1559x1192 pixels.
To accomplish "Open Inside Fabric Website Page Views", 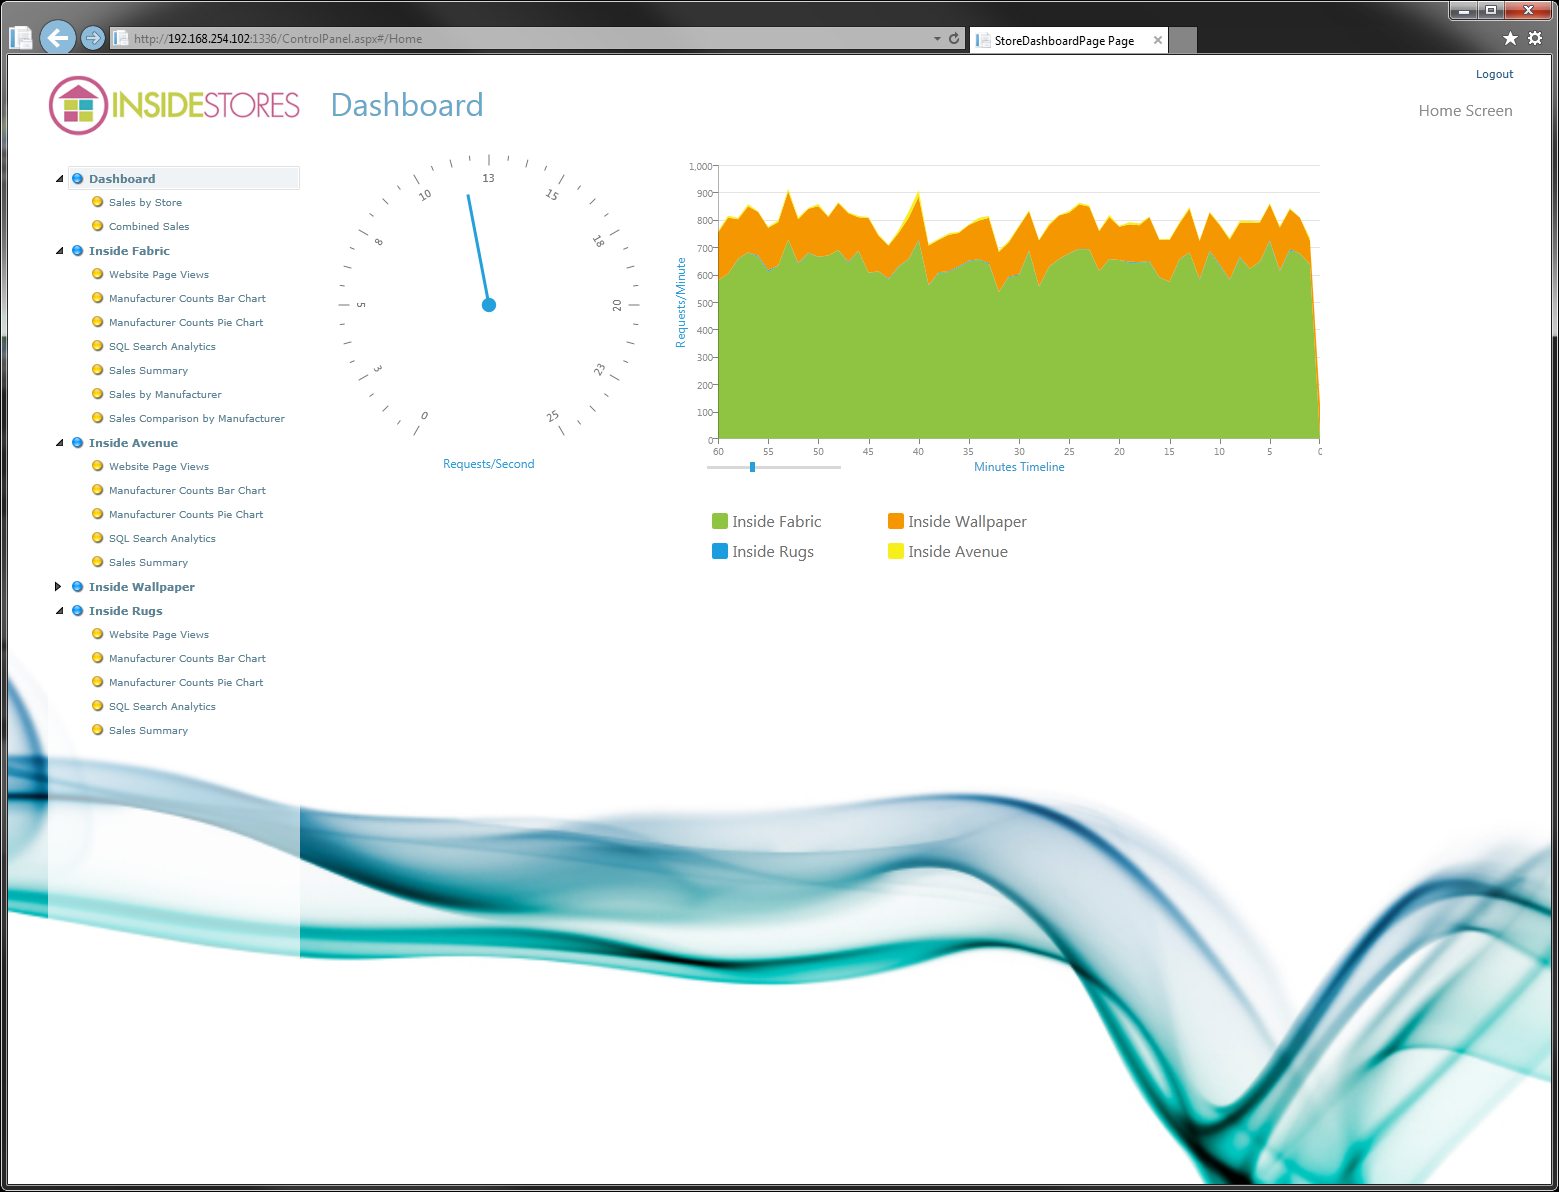I will [x=159, y=275].
